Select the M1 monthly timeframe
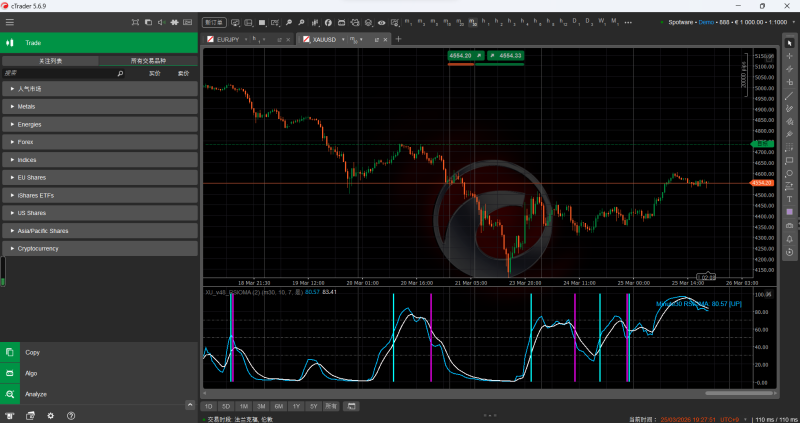 coord(615,22)
